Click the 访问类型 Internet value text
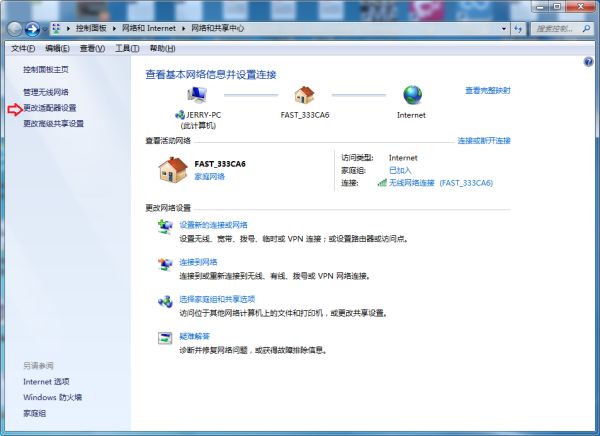 [403, 158]
